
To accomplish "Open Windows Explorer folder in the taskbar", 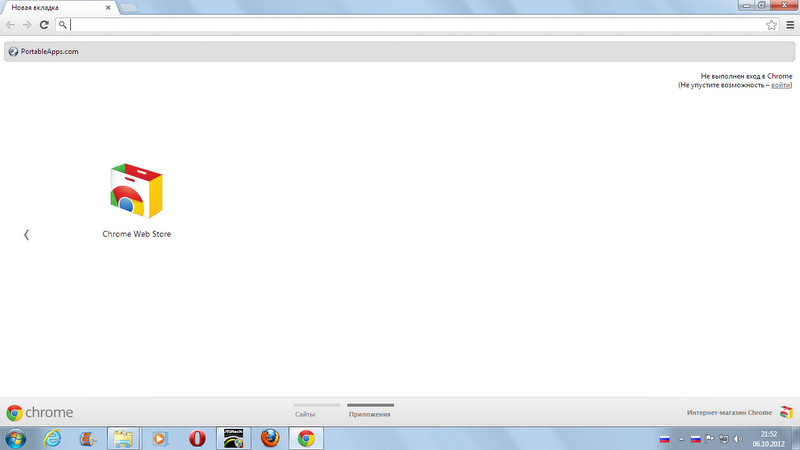I will [x=123, y=439].
